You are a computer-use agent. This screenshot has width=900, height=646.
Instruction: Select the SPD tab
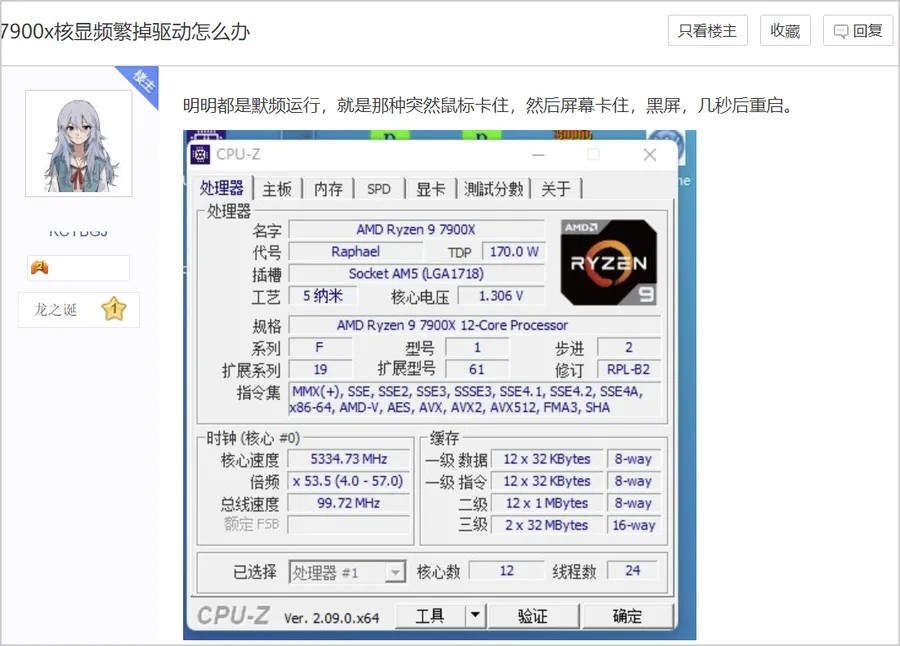378,189
